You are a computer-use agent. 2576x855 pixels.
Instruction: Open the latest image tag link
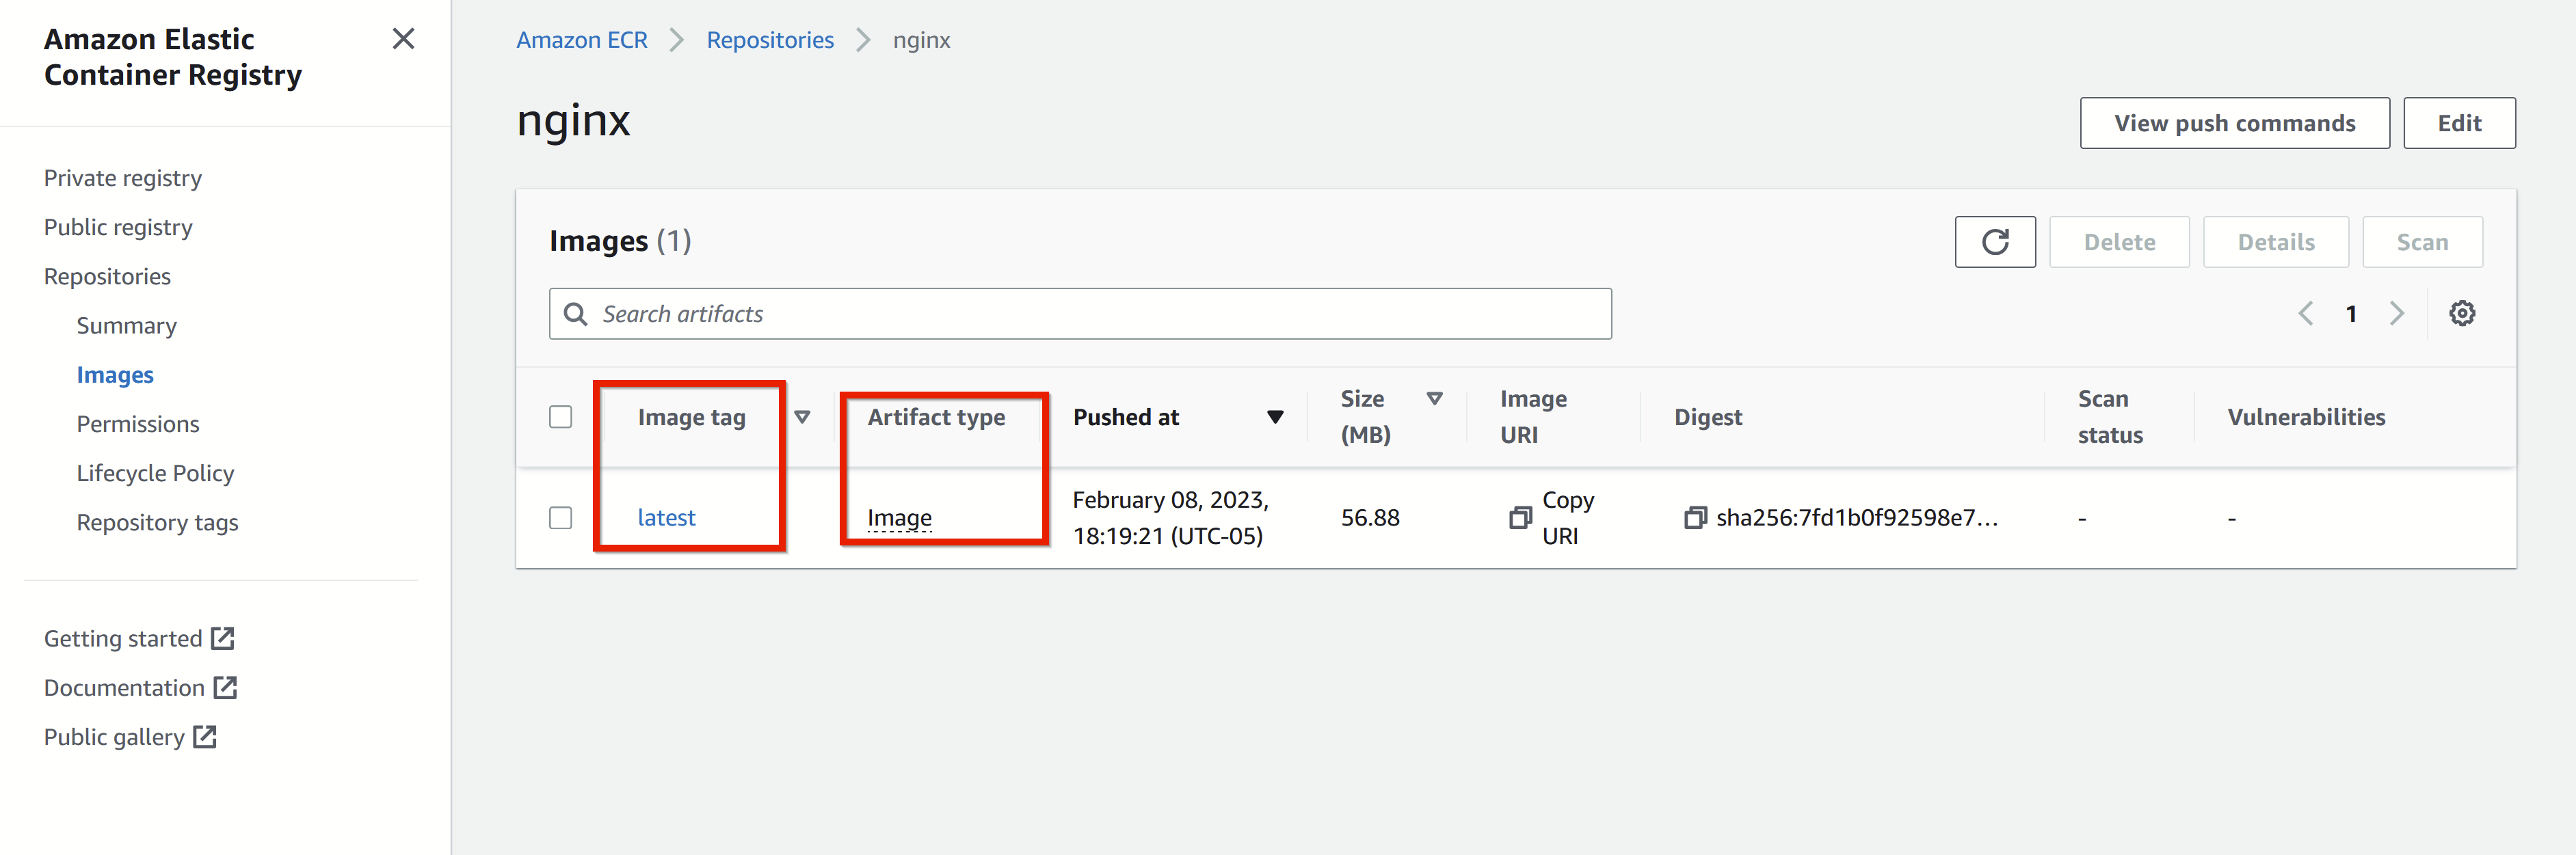coord(666,518)
